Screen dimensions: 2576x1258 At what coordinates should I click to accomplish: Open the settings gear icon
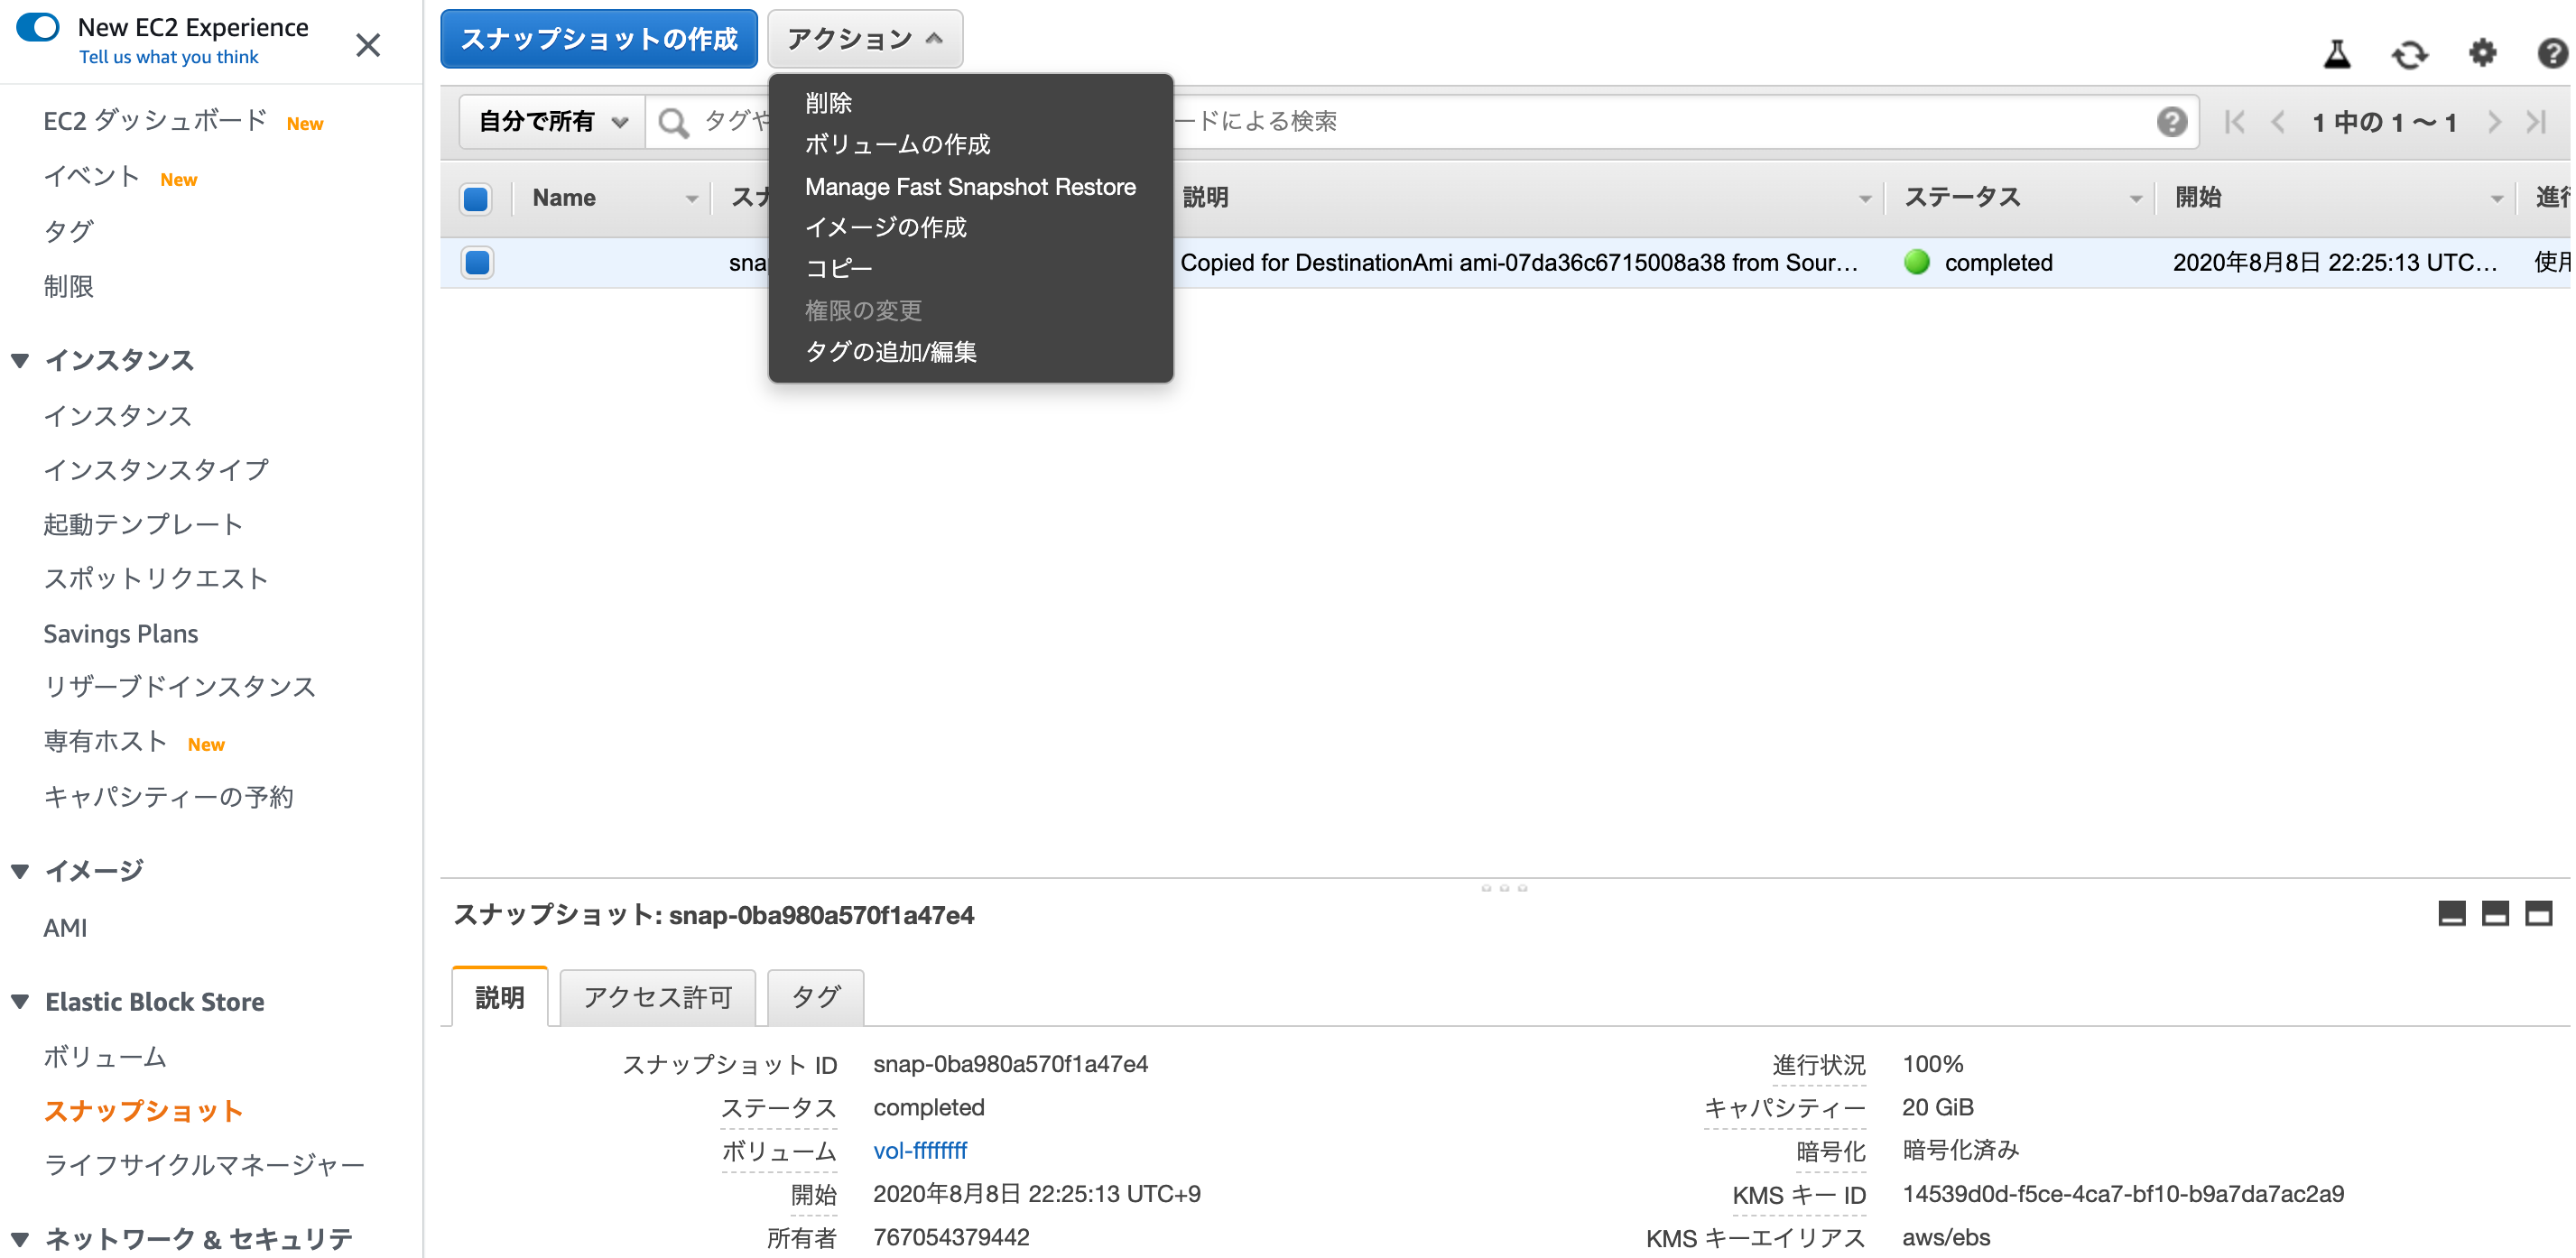pyautogui.click(x=2481, y=52)
